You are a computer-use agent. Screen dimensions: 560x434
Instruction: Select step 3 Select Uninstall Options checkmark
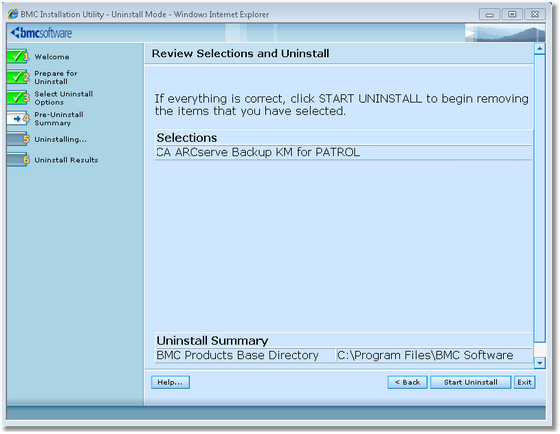(x=17, y=98)
